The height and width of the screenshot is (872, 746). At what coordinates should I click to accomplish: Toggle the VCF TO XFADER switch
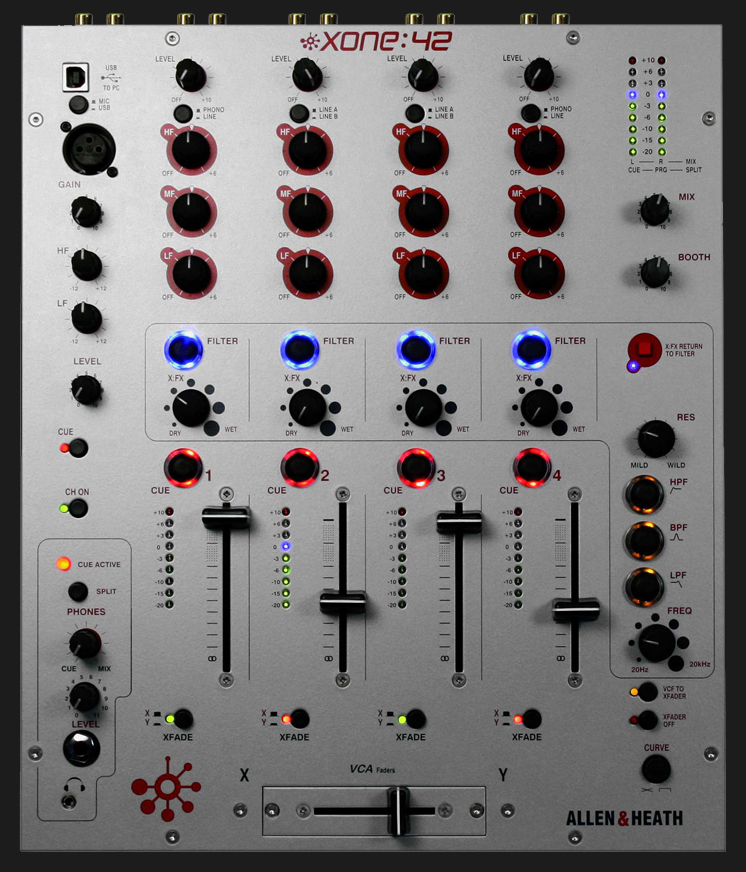[648, 692]
